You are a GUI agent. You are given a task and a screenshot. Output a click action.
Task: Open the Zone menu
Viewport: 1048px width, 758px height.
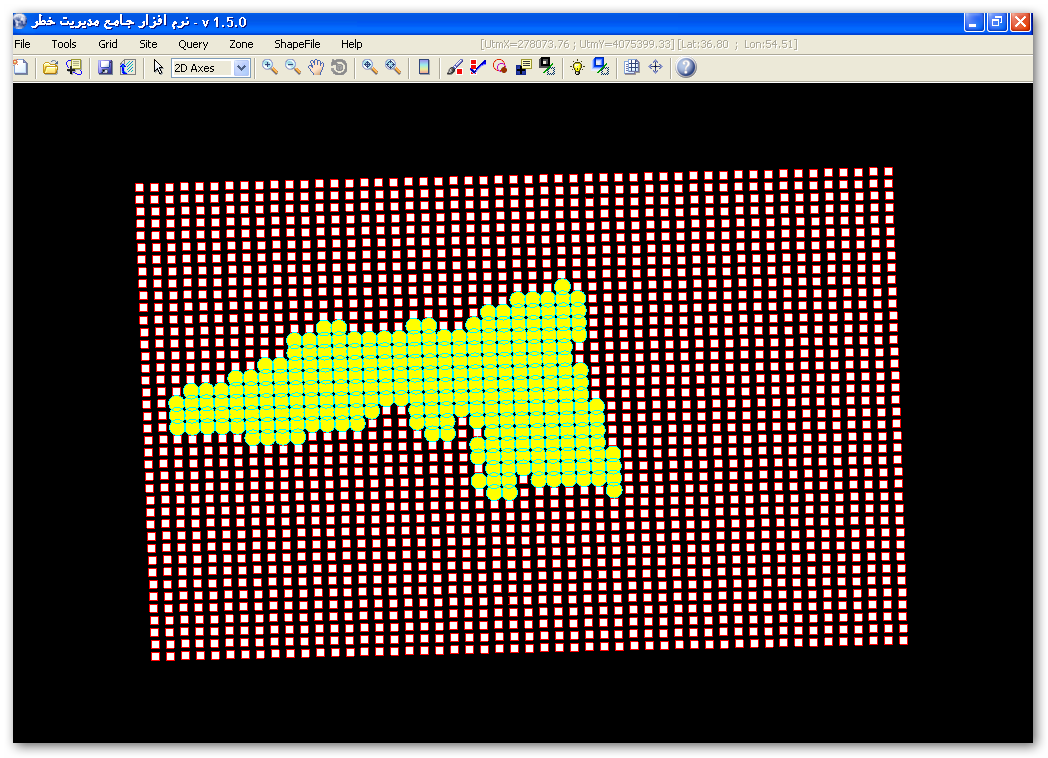click(241, 44)
